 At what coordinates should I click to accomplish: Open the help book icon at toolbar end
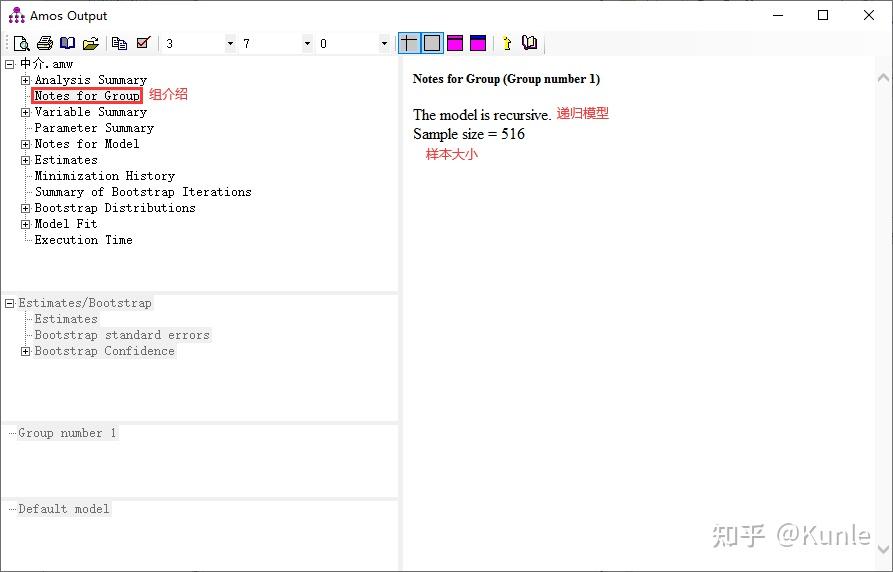(530, 43)
